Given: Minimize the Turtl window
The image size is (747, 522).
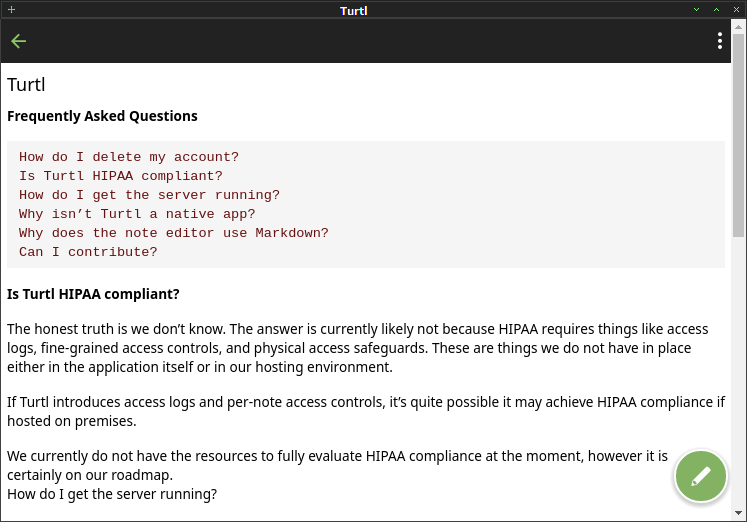Looking at the screenshot, I should [696, 10].
